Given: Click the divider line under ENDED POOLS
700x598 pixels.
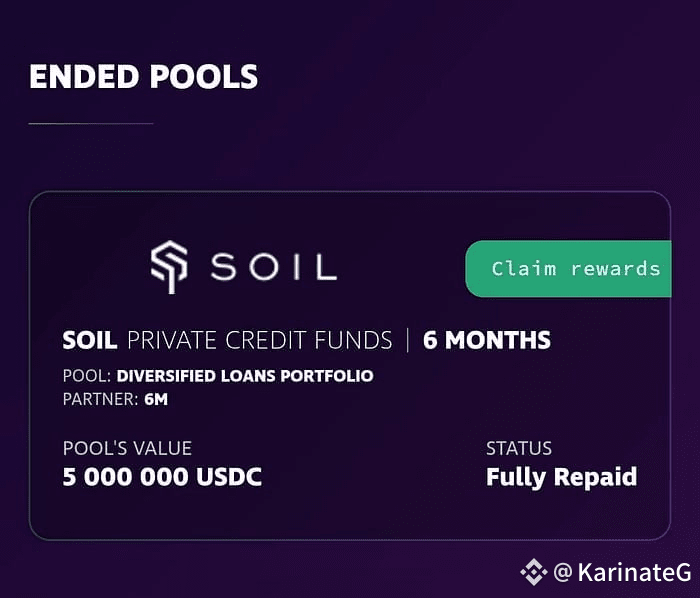Looking at the screenshot, I should [x=90, y=123].
